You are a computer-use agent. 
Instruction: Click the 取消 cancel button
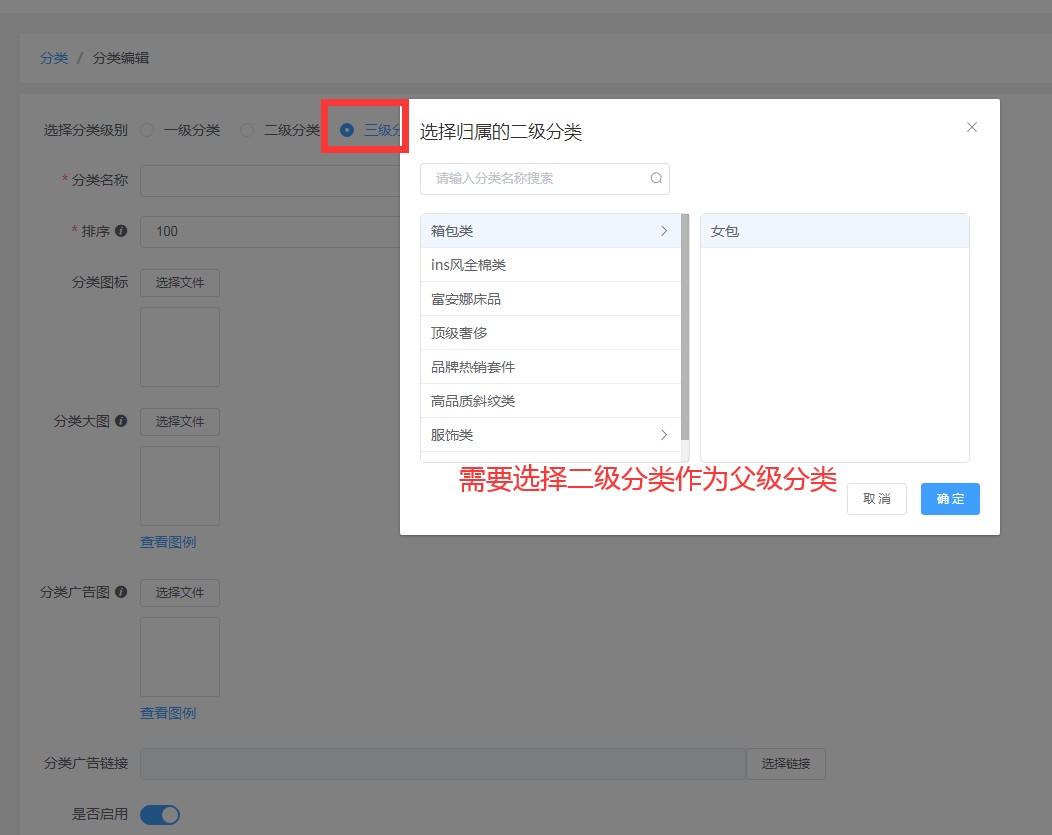[876, 499]
